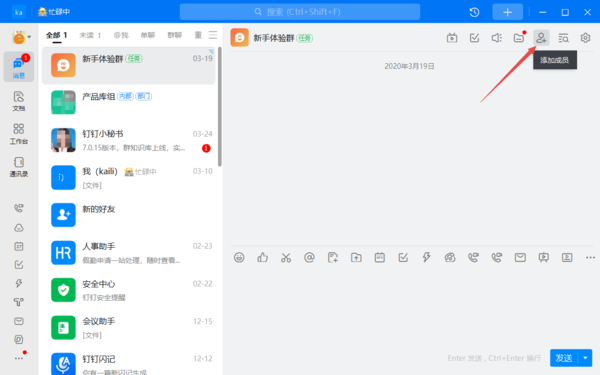Click the to-do check icon in the message toolbar

[x=403, y=258]
